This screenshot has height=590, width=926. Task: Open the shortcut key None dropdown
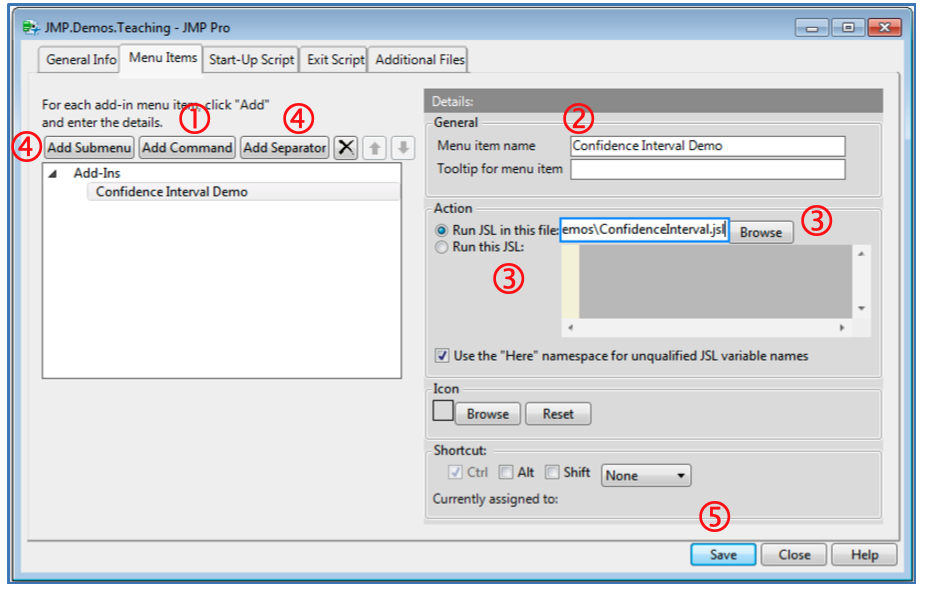coord(645,474)
